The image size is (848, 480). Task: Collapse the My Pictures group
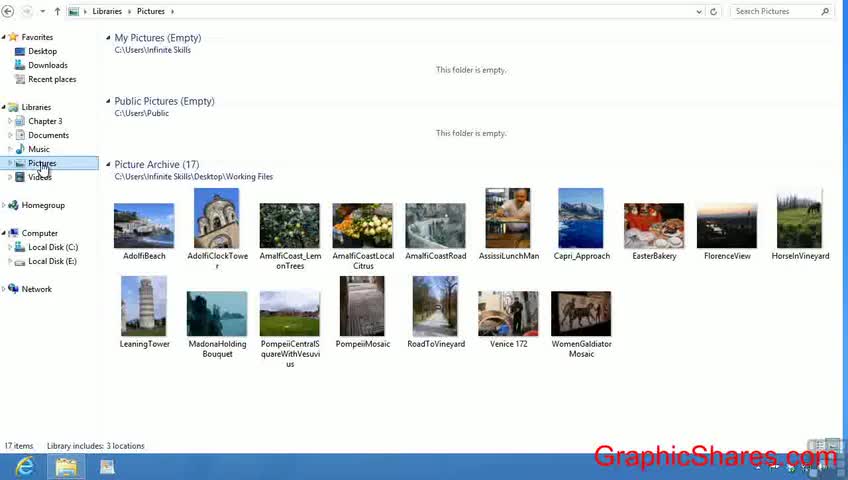tap(108, 38)
